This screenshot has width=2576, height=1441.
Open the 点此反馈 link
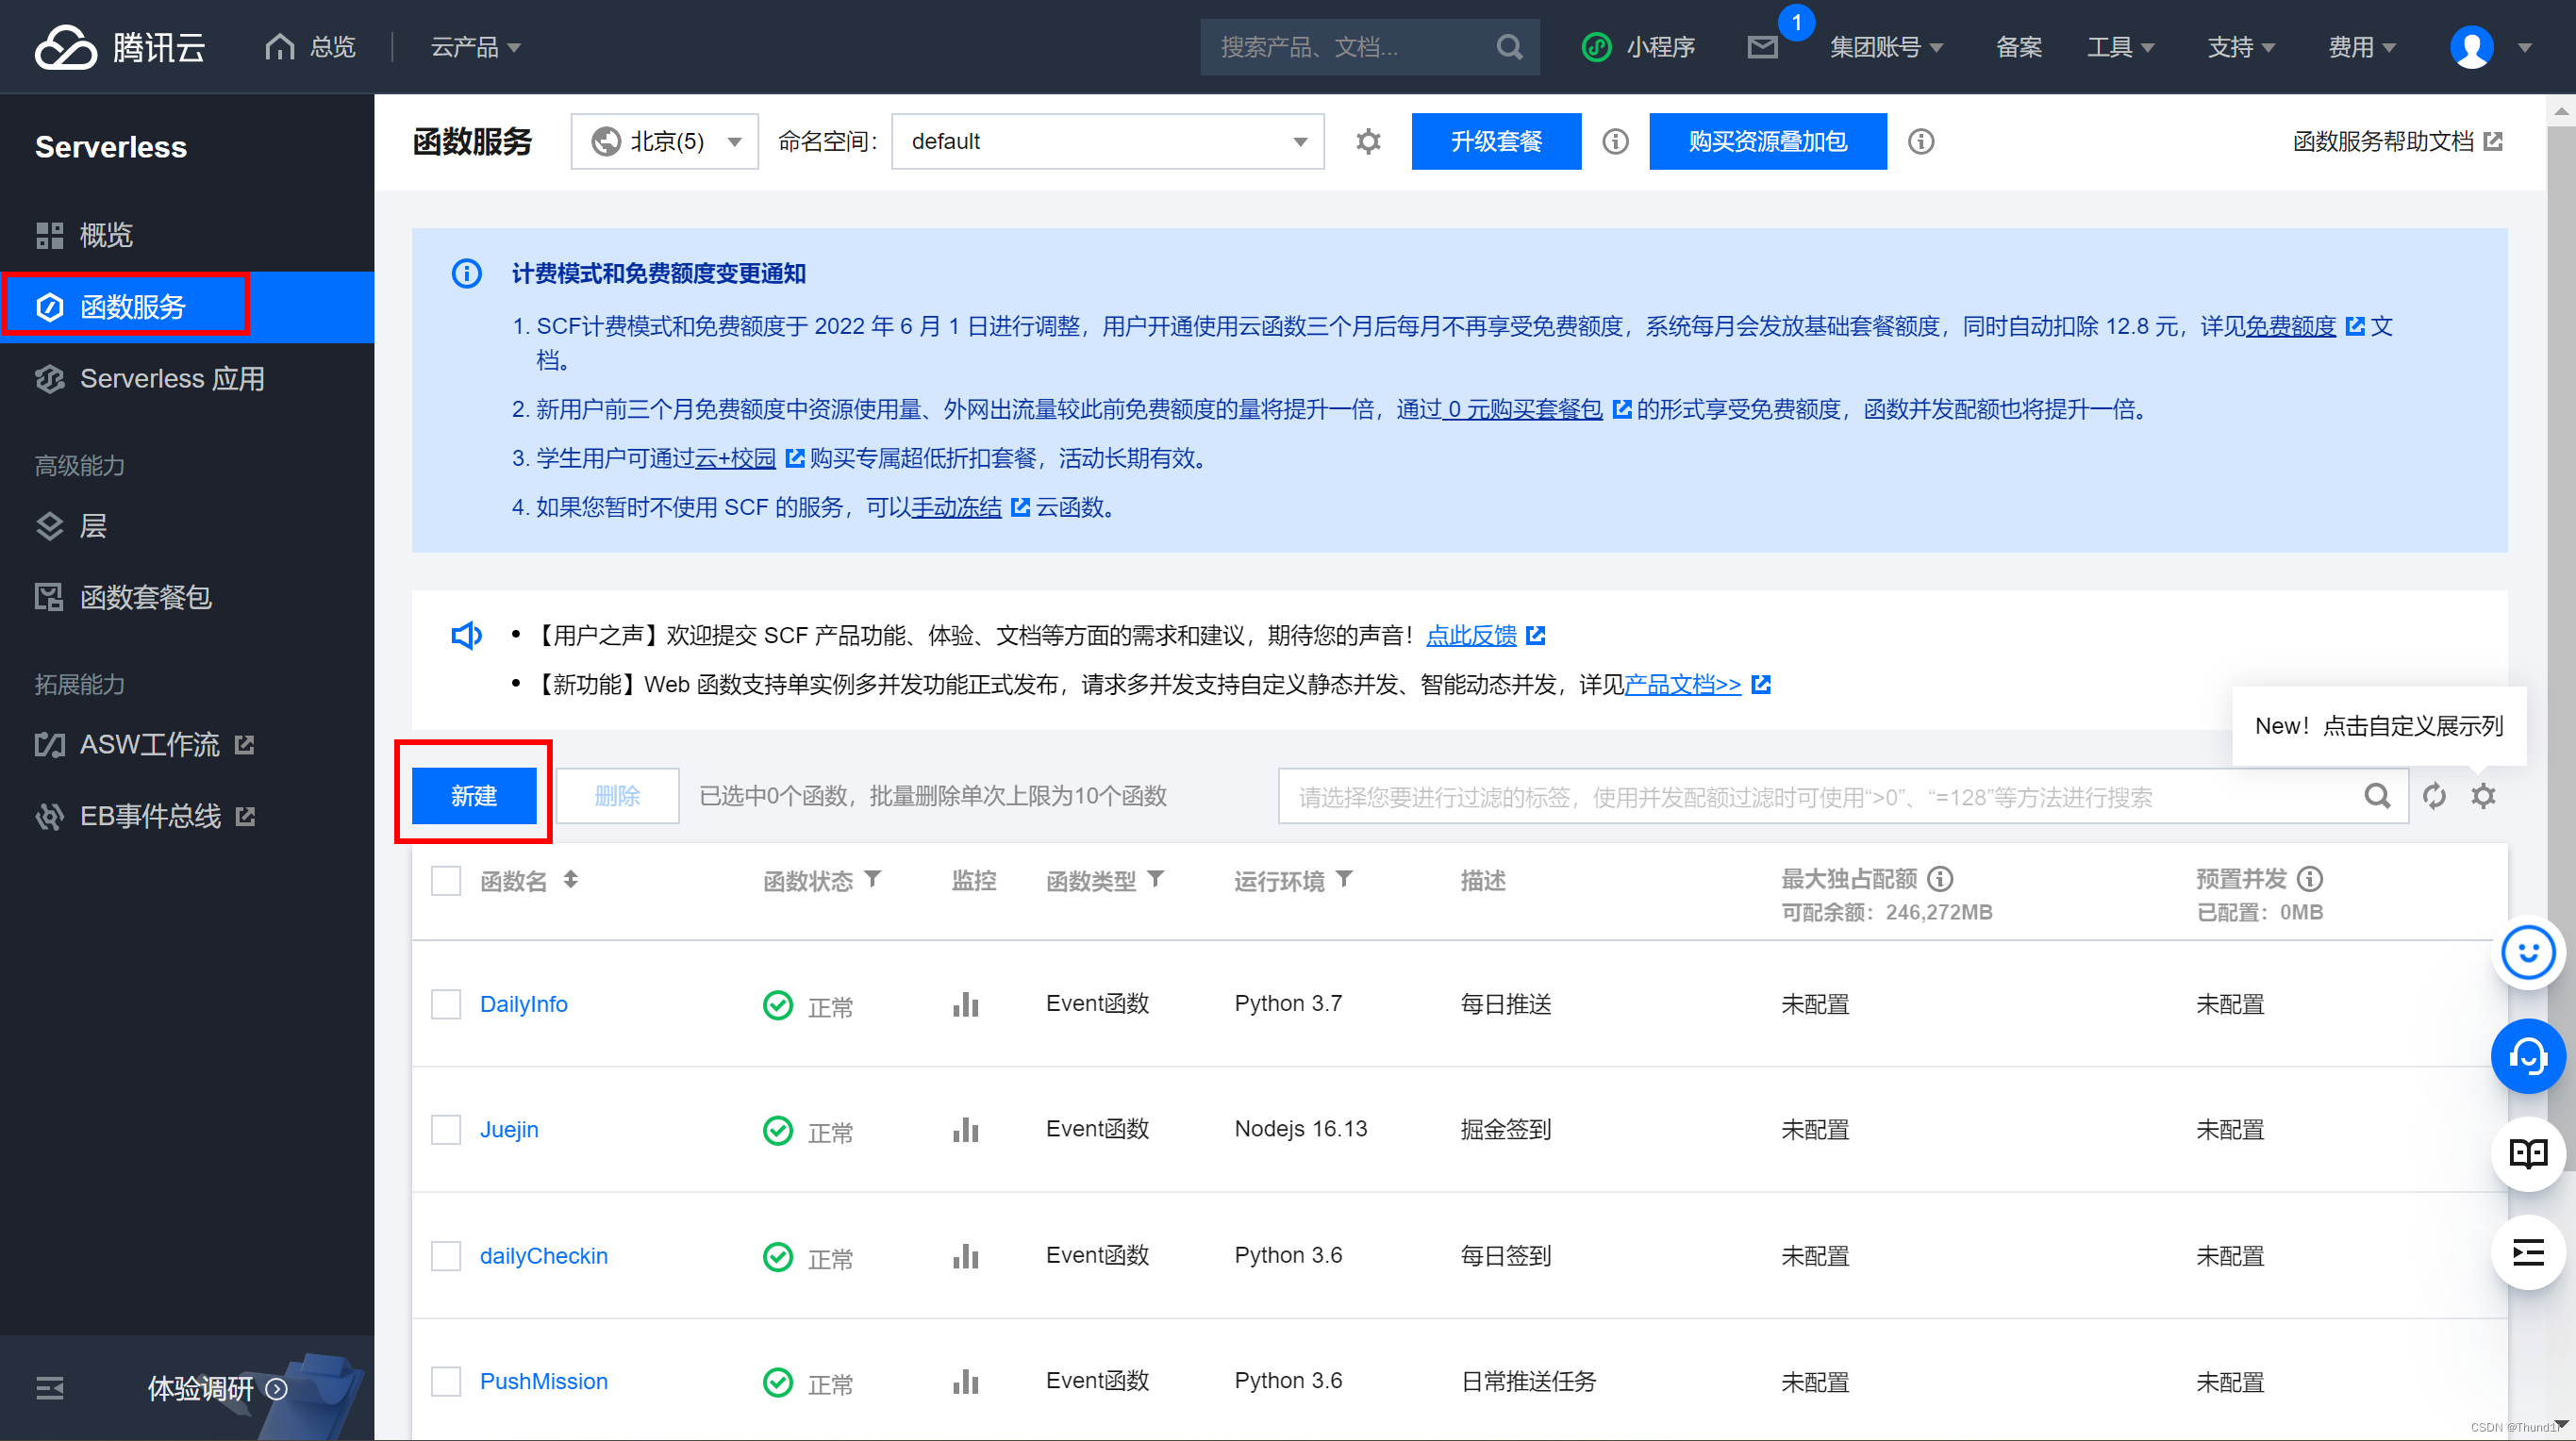(1471, 635)
